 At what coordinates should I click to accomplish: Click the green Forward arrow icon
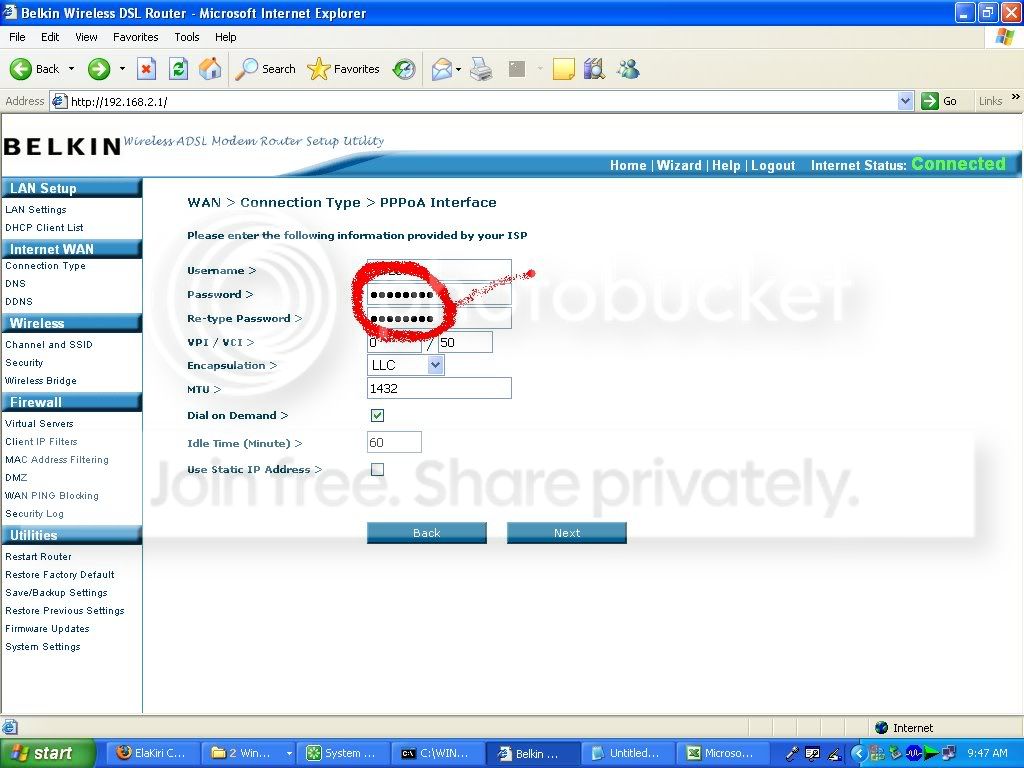point(99,69)
